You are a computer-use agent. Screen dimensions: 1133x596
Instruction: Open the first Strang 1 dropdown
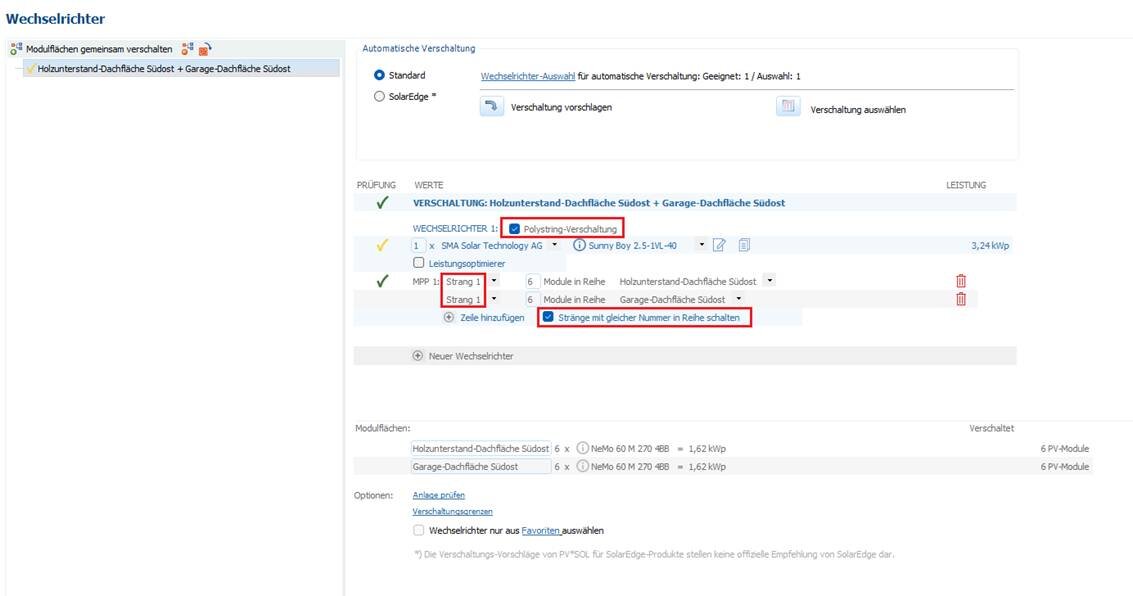click(494, 281)
